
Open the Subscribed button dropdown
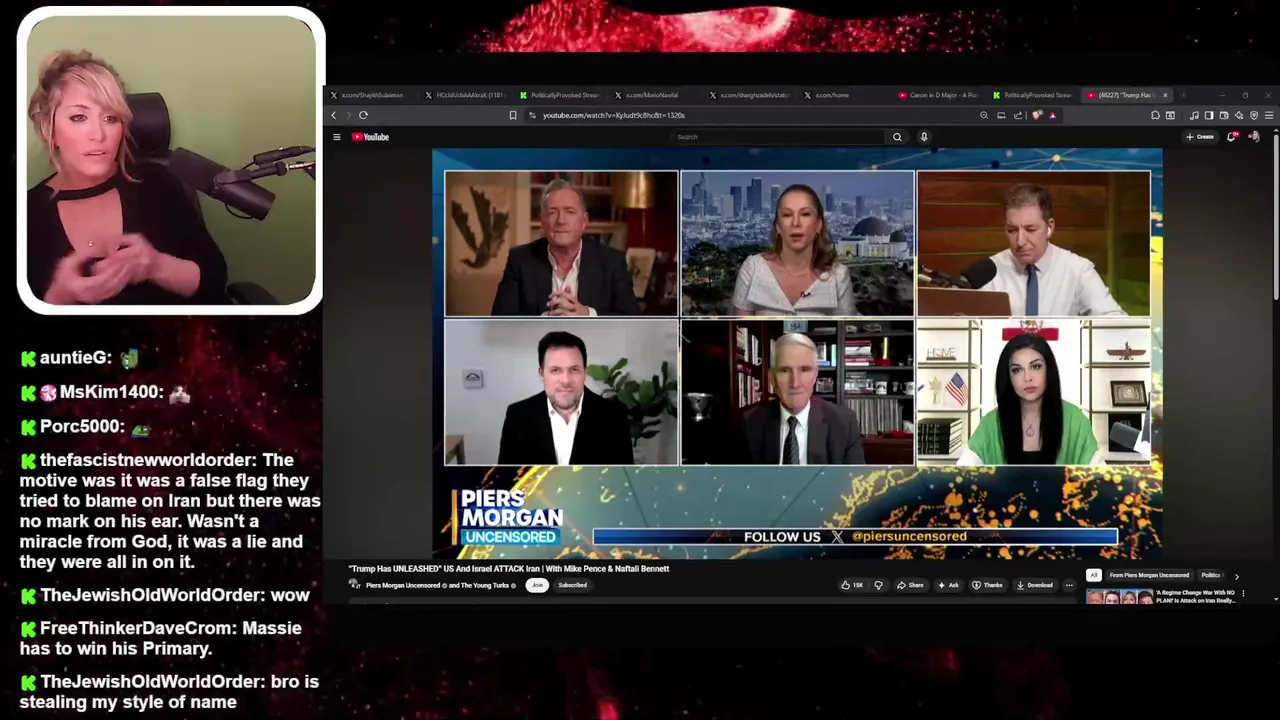pos(573,585)
